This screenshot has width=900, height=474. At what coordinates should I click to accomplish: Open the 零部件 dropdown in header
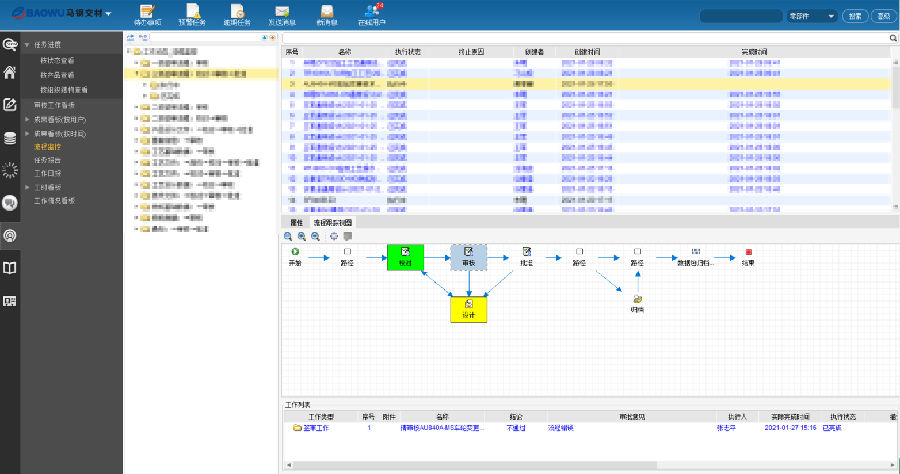click(x=811, y=16)
